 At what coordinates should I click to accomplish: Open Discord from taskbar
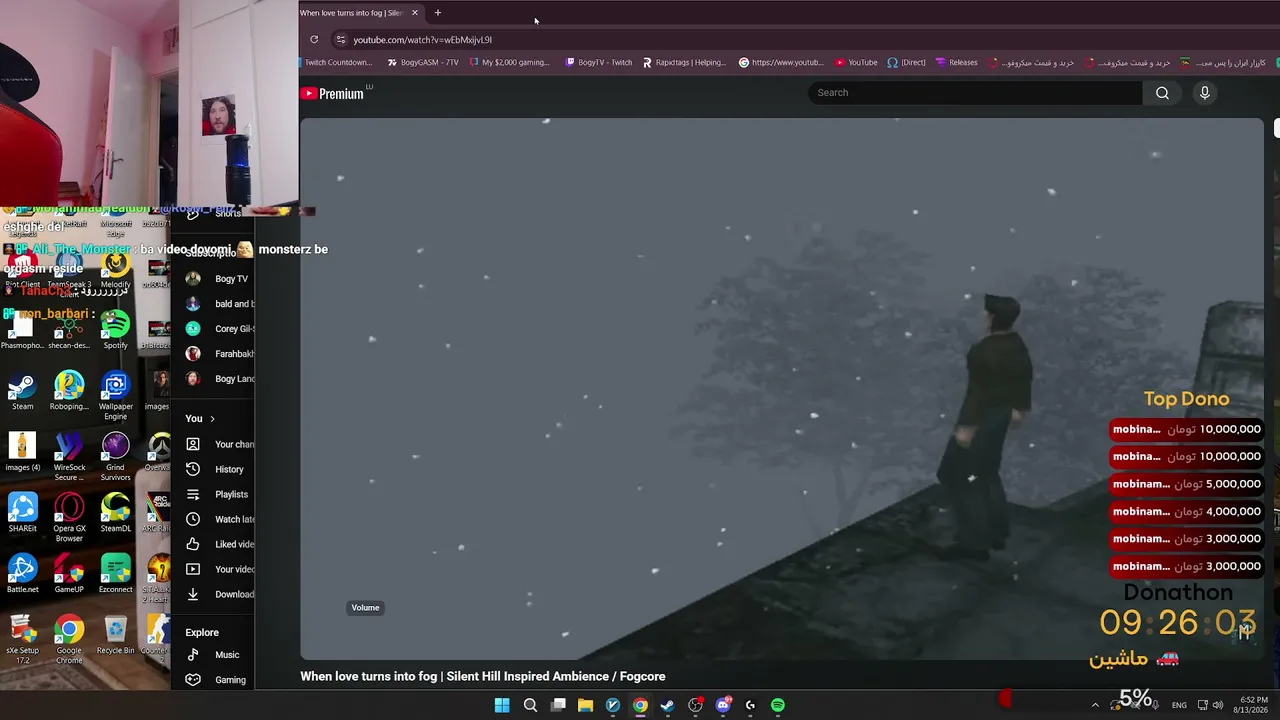point(723,705)
